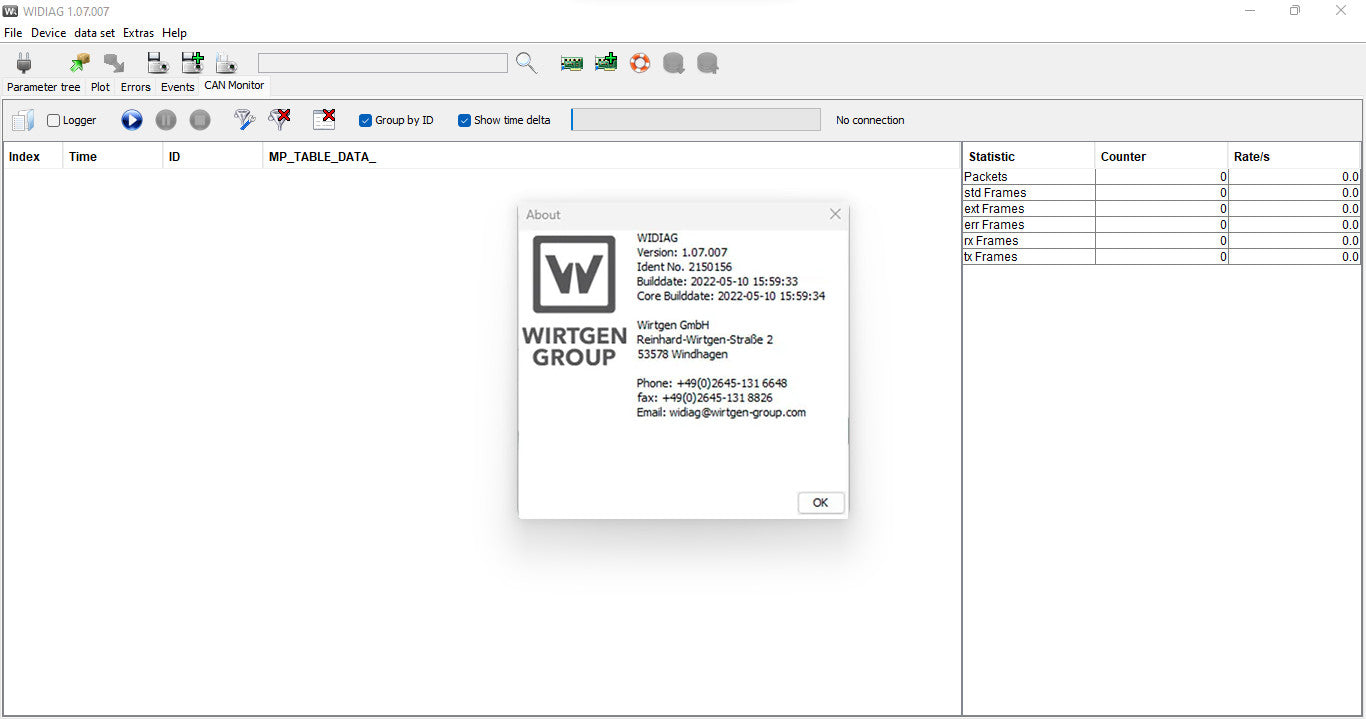
Task: Pause the CAN monitor capture
Action: tap(166, 120)
